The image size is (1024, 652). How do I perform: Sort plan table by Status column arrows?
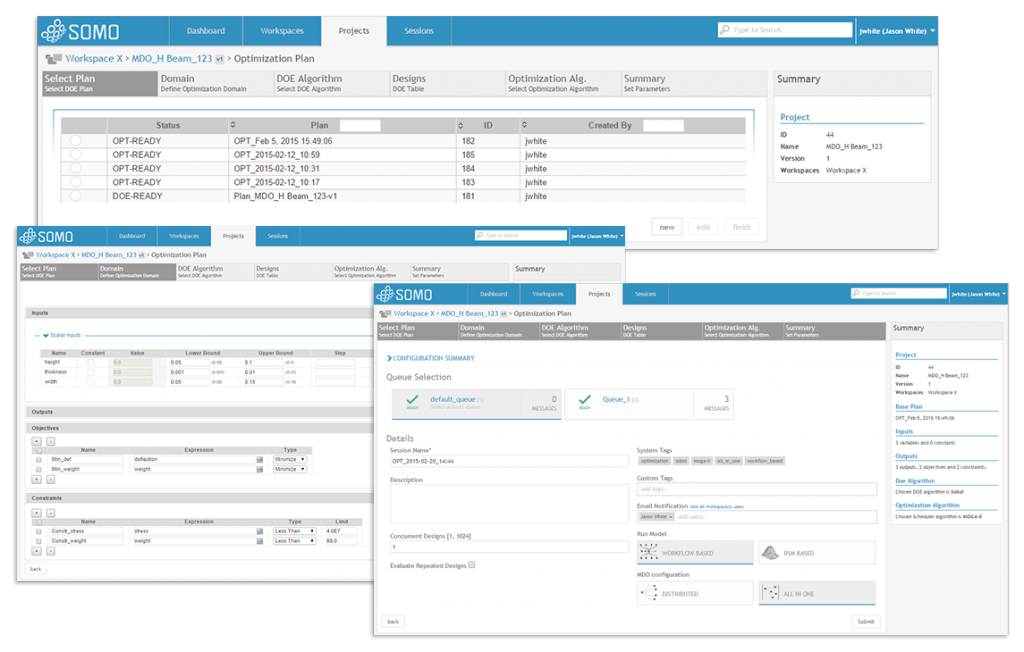(x=232, y=125)
